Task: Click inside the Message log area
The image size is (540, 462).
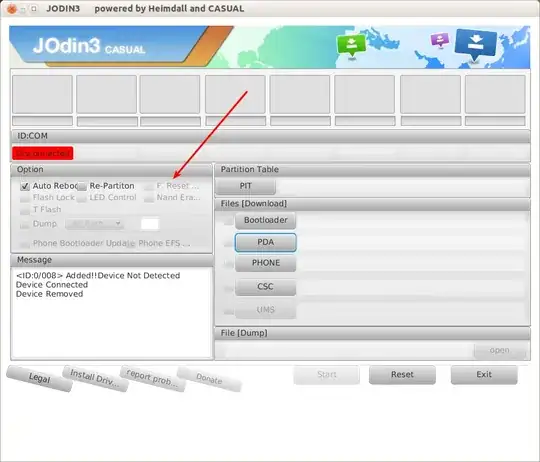Action: (112, 313)
